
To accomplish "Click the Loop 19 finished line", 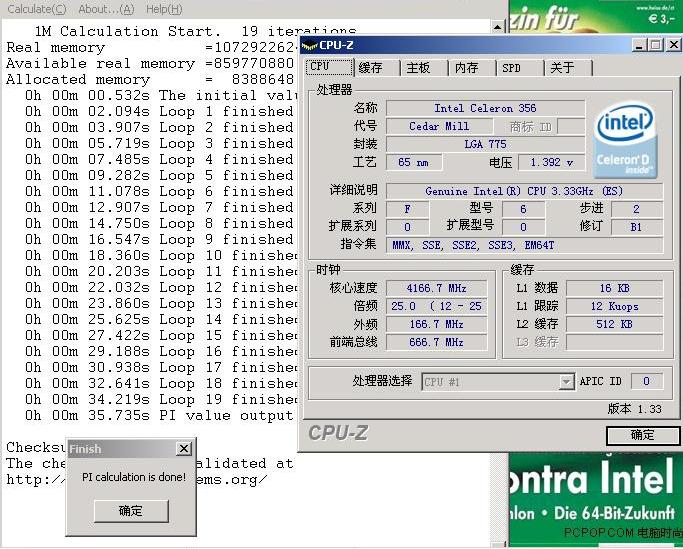I will click(161, 400).
